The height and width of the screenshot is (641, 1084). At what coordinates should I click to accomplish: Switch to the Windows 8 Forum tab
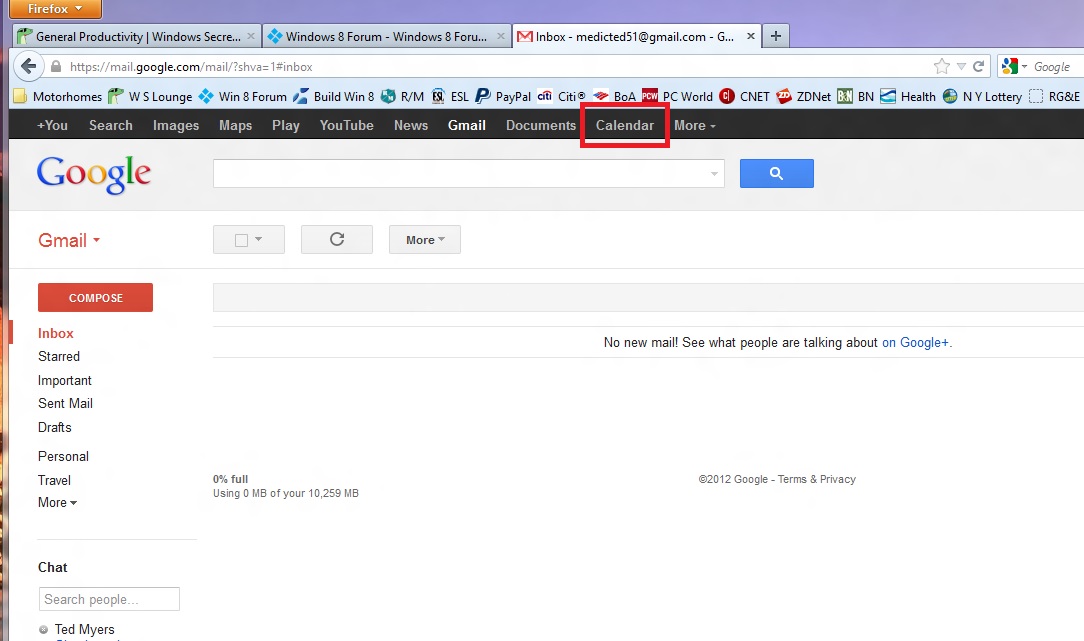tap(387, 36)
